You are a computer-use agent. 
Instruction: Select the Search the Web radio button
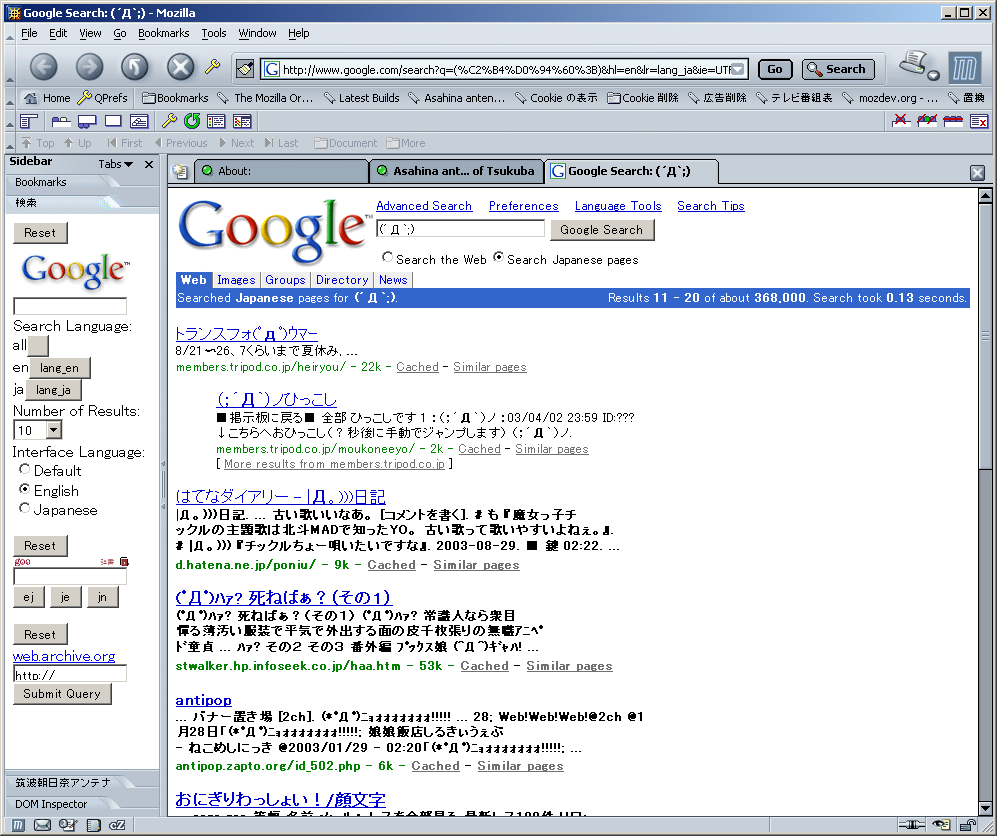(x=387, y=257)
